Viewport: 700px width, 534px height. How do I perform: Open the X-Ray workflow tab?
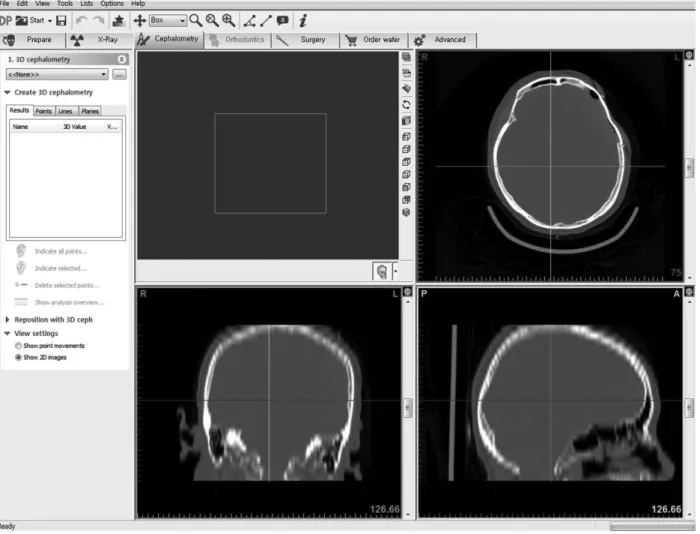(x=100, y=40)
